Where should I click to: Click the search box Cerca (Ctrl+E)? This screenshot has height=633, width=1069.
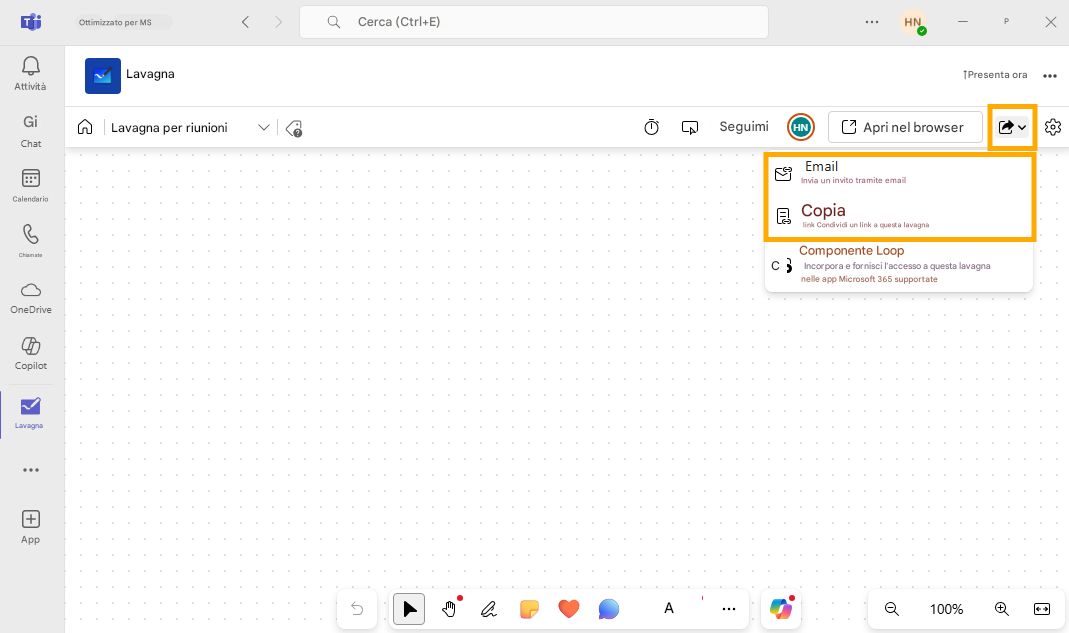pos(534,22)
